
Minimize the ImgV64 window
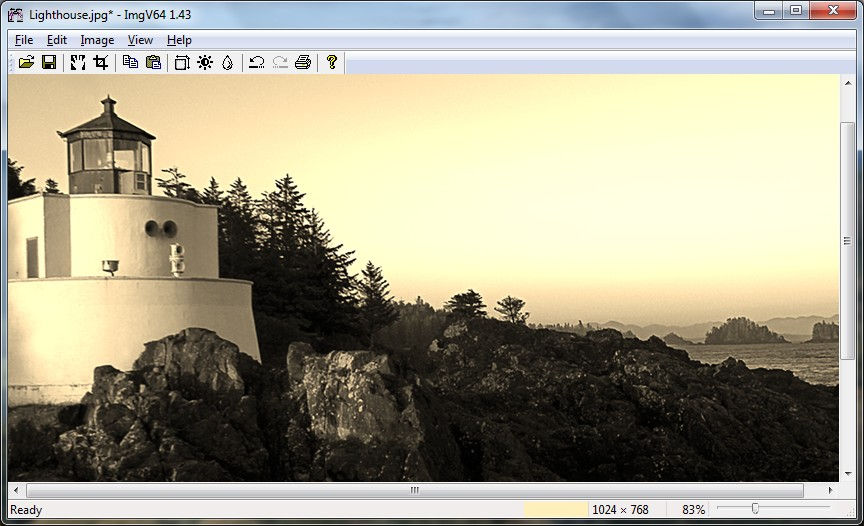click(769, 10)
